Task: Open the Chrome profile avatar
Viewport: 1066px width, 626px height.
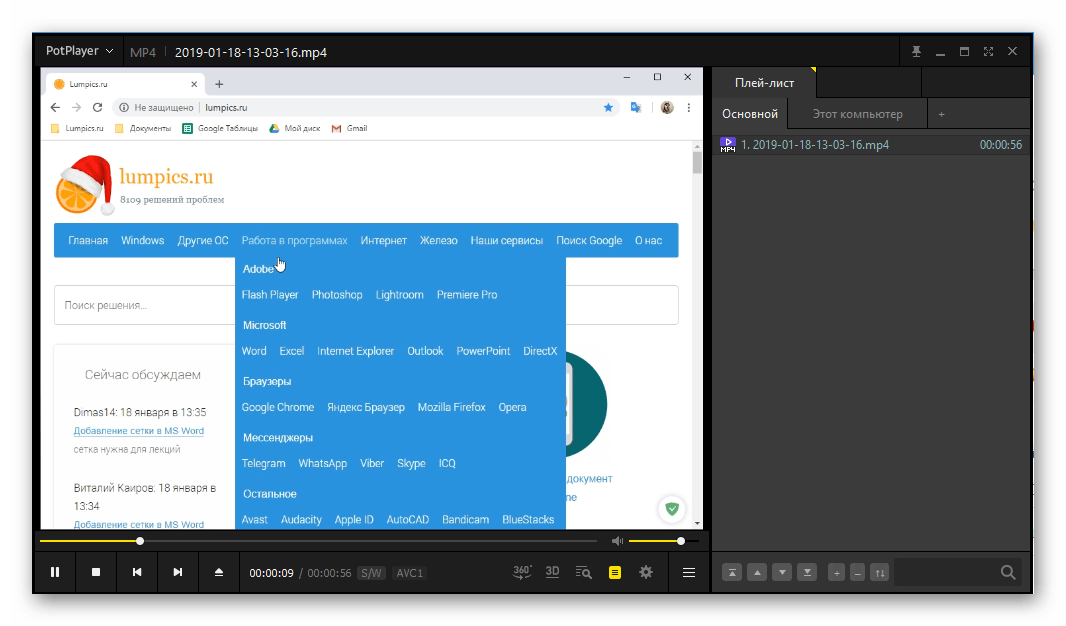Action: tap(667, 107)
